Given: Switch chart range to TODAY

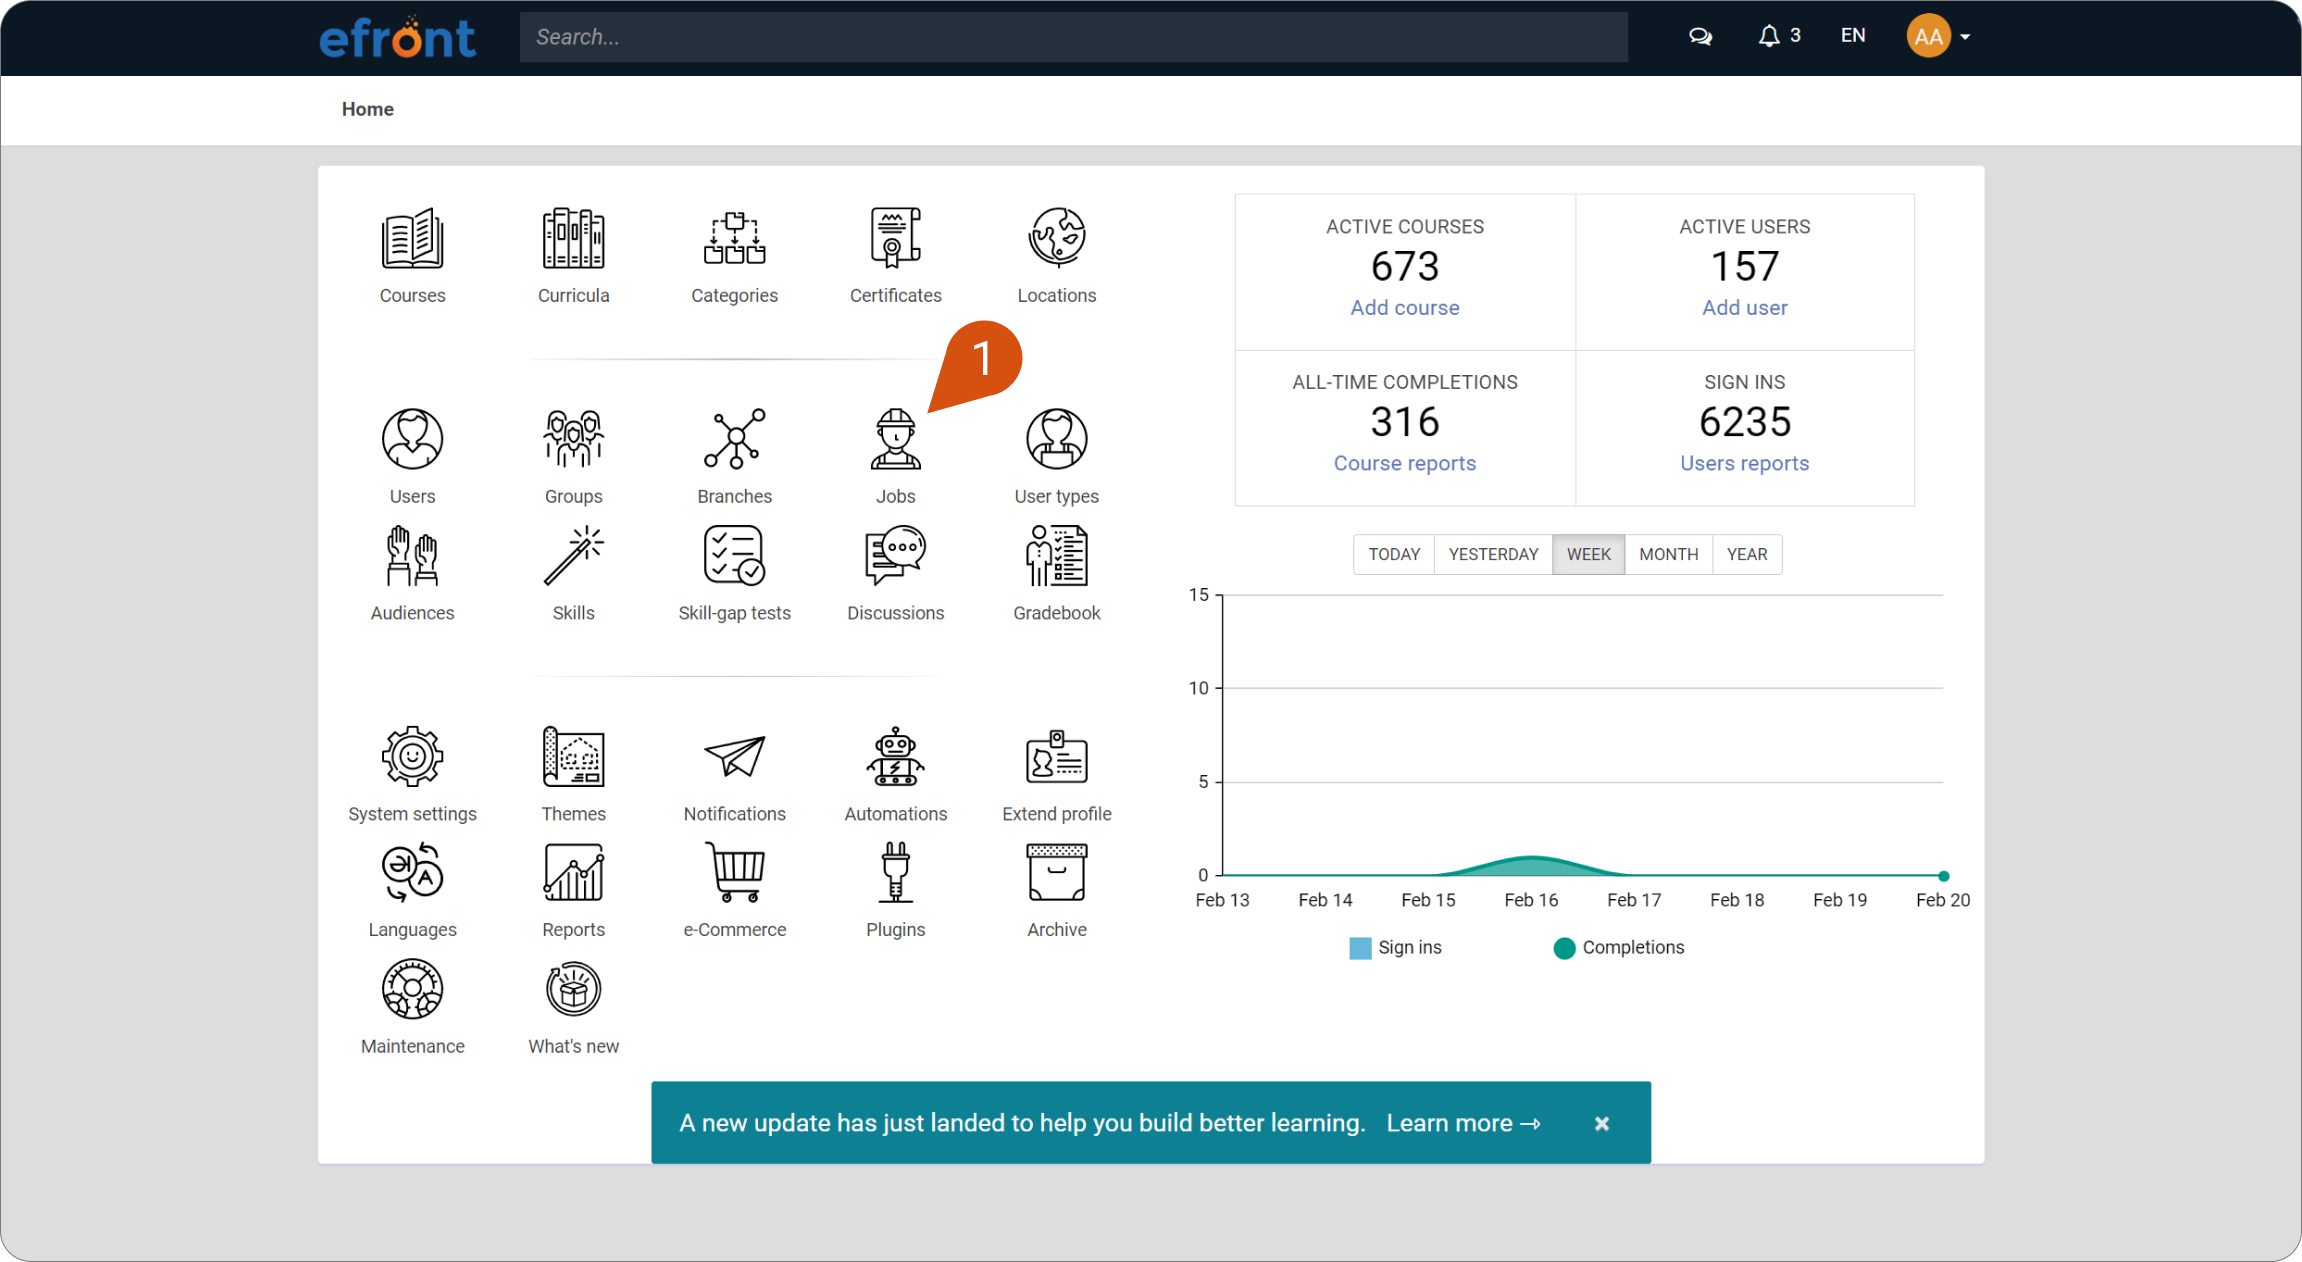Looking at the screenshot, I should point(1394,554).
